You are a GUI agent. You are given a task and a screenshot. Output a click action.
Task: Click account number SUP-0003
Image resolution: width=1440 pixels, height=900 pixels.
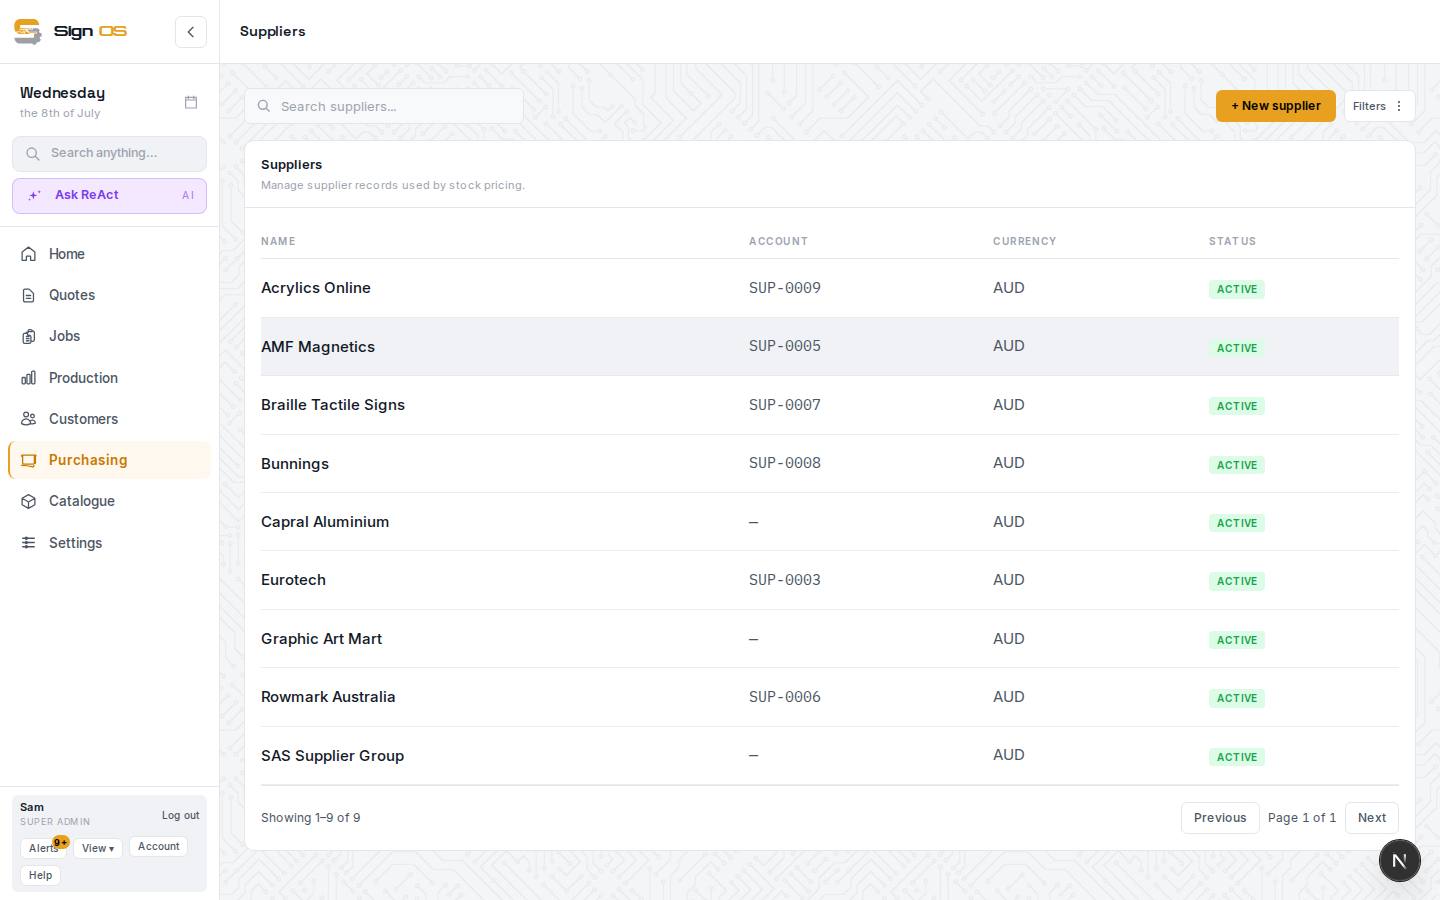coord(785,580)
